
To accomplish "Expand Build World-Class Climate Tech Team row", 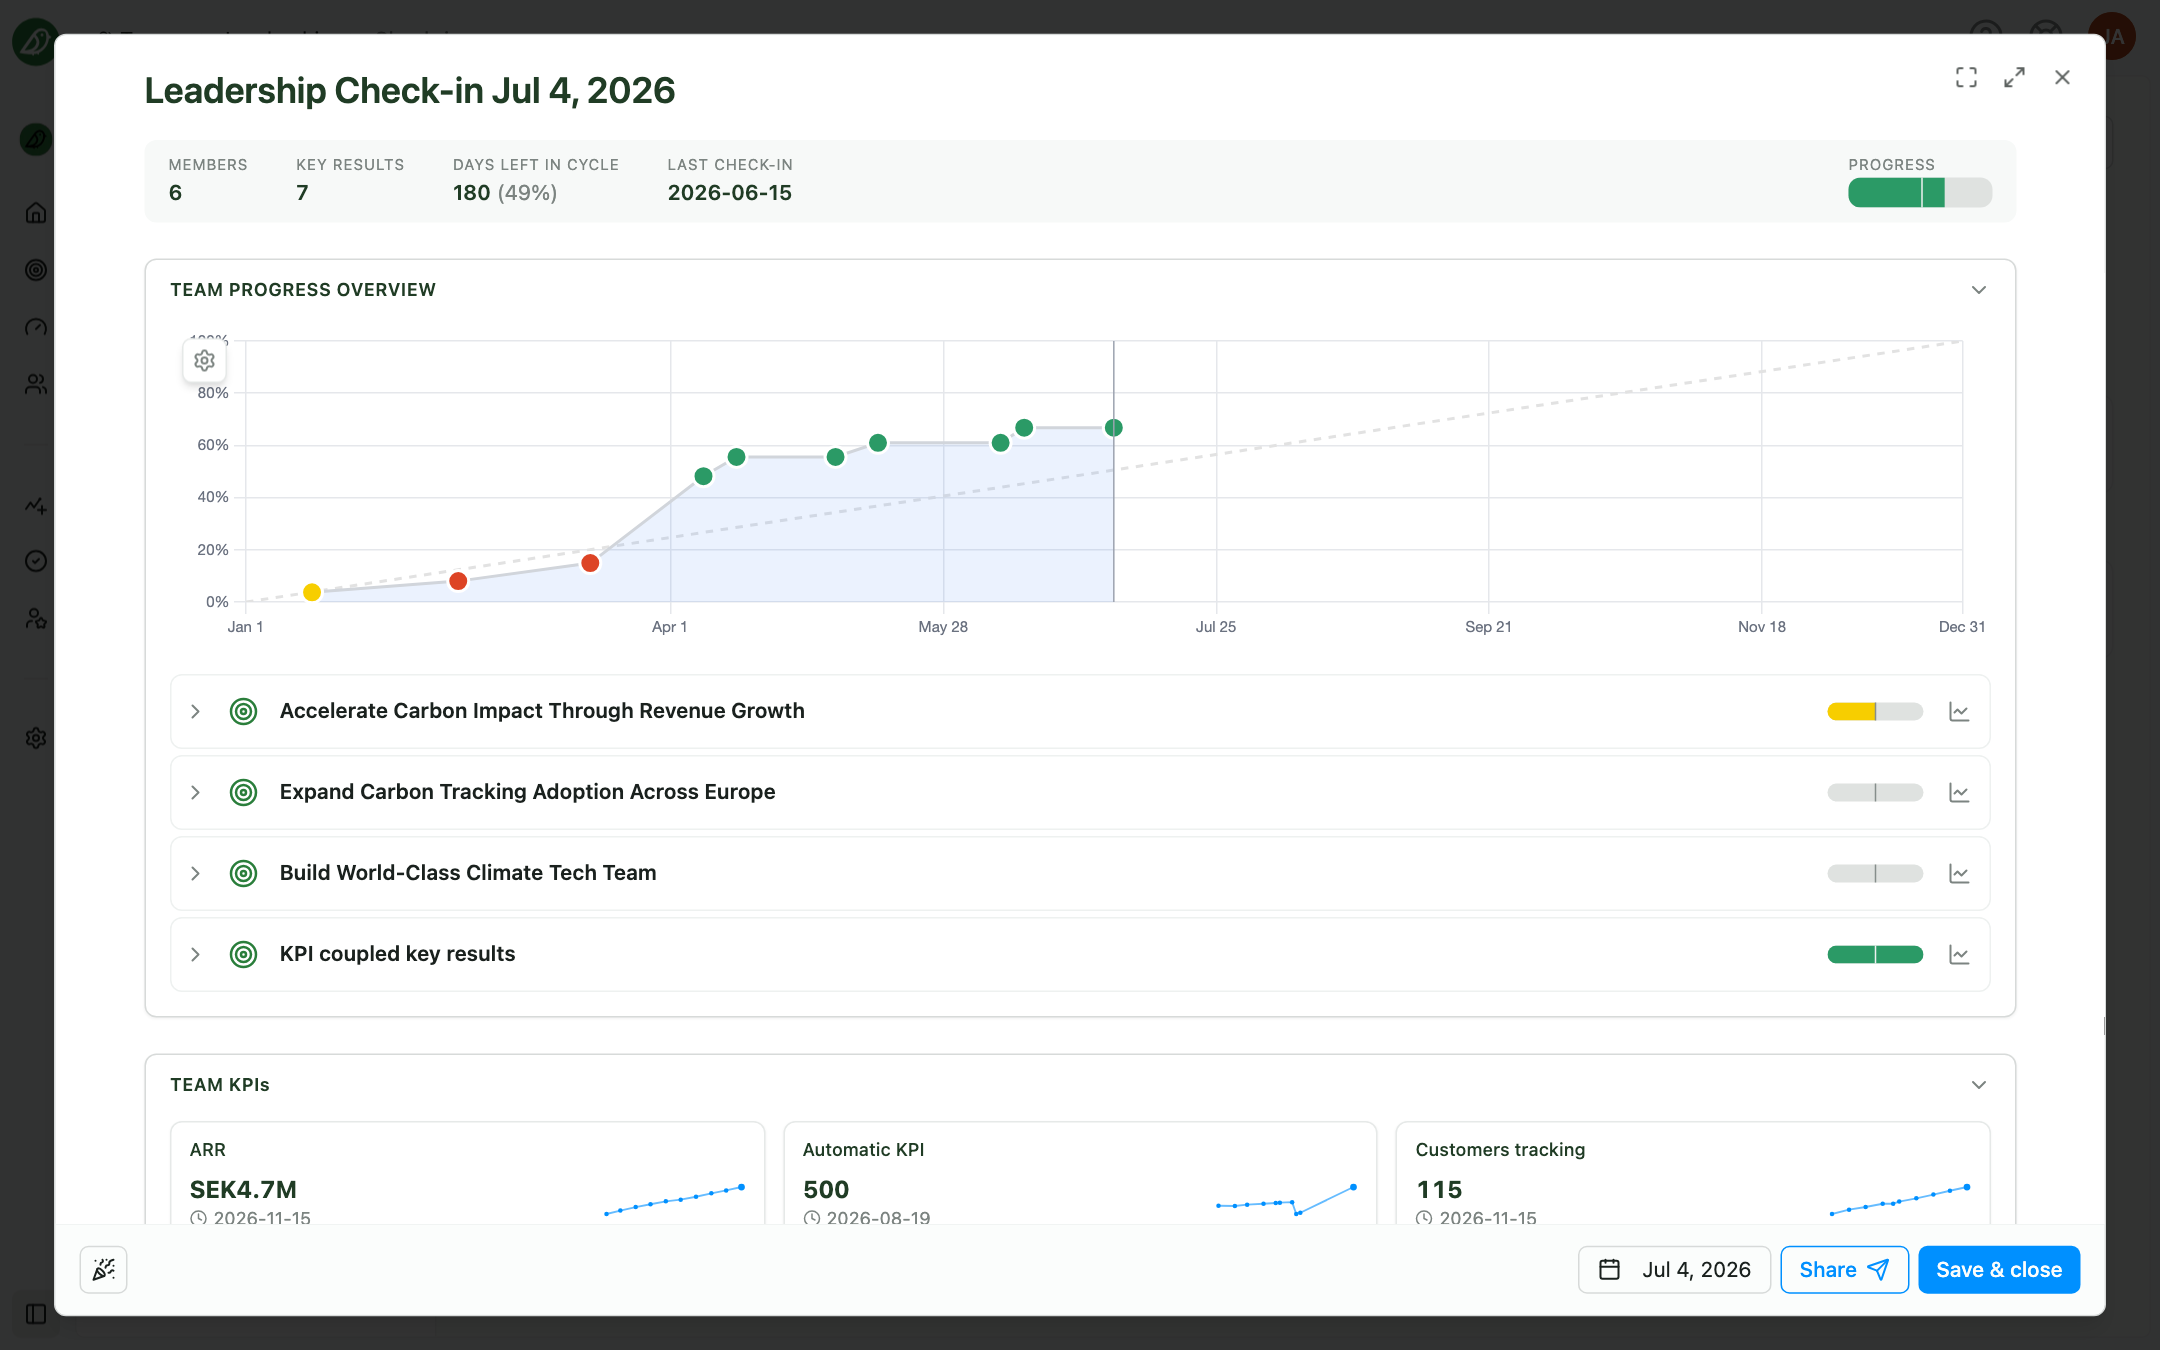I will coord(195,874).
